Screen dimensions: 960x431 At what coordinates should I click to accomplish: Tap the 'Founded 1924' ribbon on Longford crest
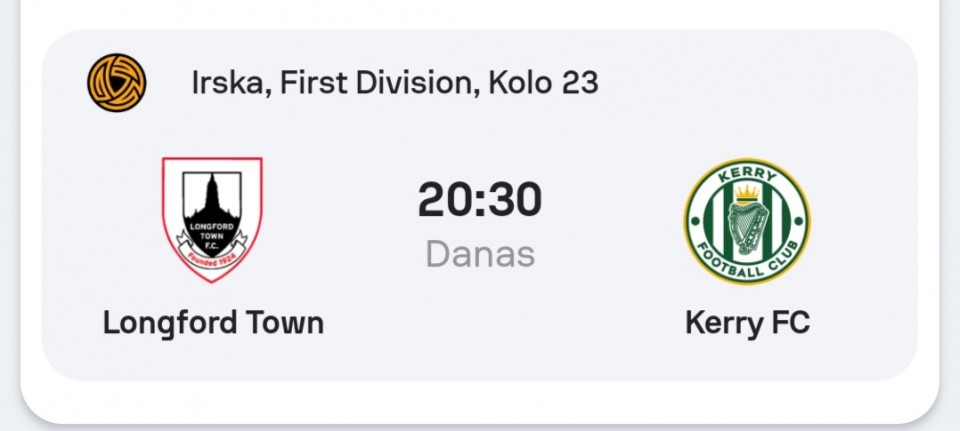click(x=212, y=253)
